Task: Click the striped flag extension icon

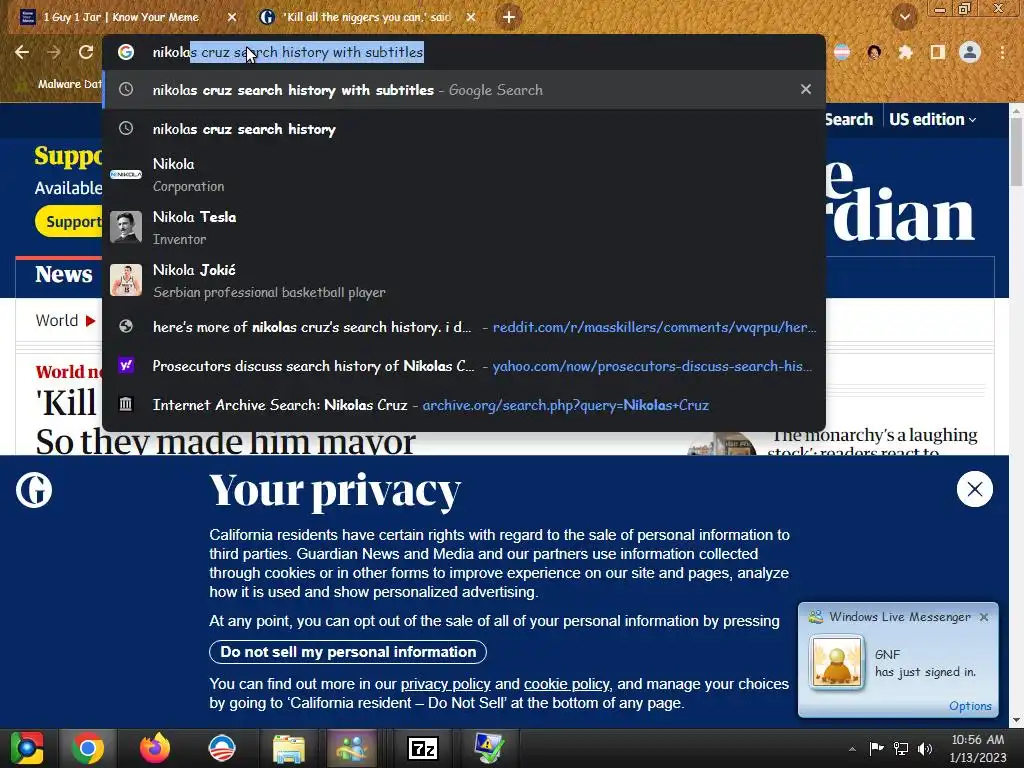Action: tap(842, 52)
